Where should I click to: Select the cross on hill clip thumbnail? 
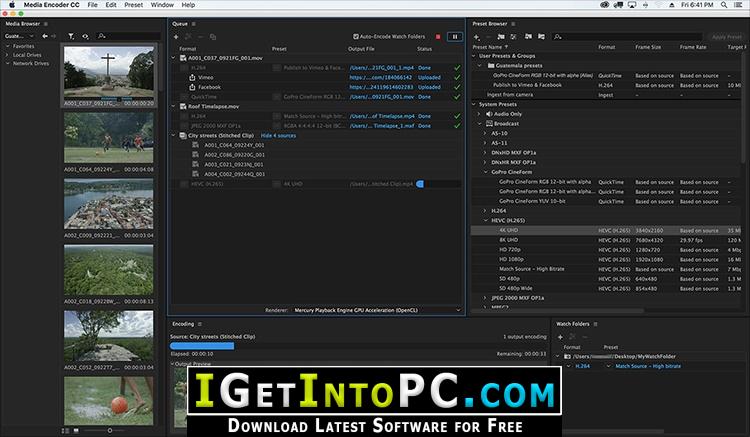[109, 72]
